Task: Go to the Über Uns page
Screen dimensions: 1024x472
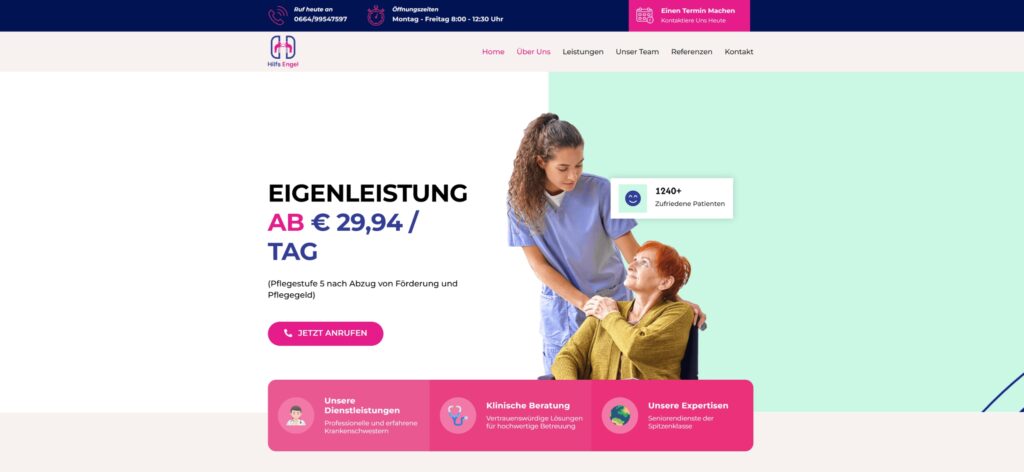Action: coord(534,52)
